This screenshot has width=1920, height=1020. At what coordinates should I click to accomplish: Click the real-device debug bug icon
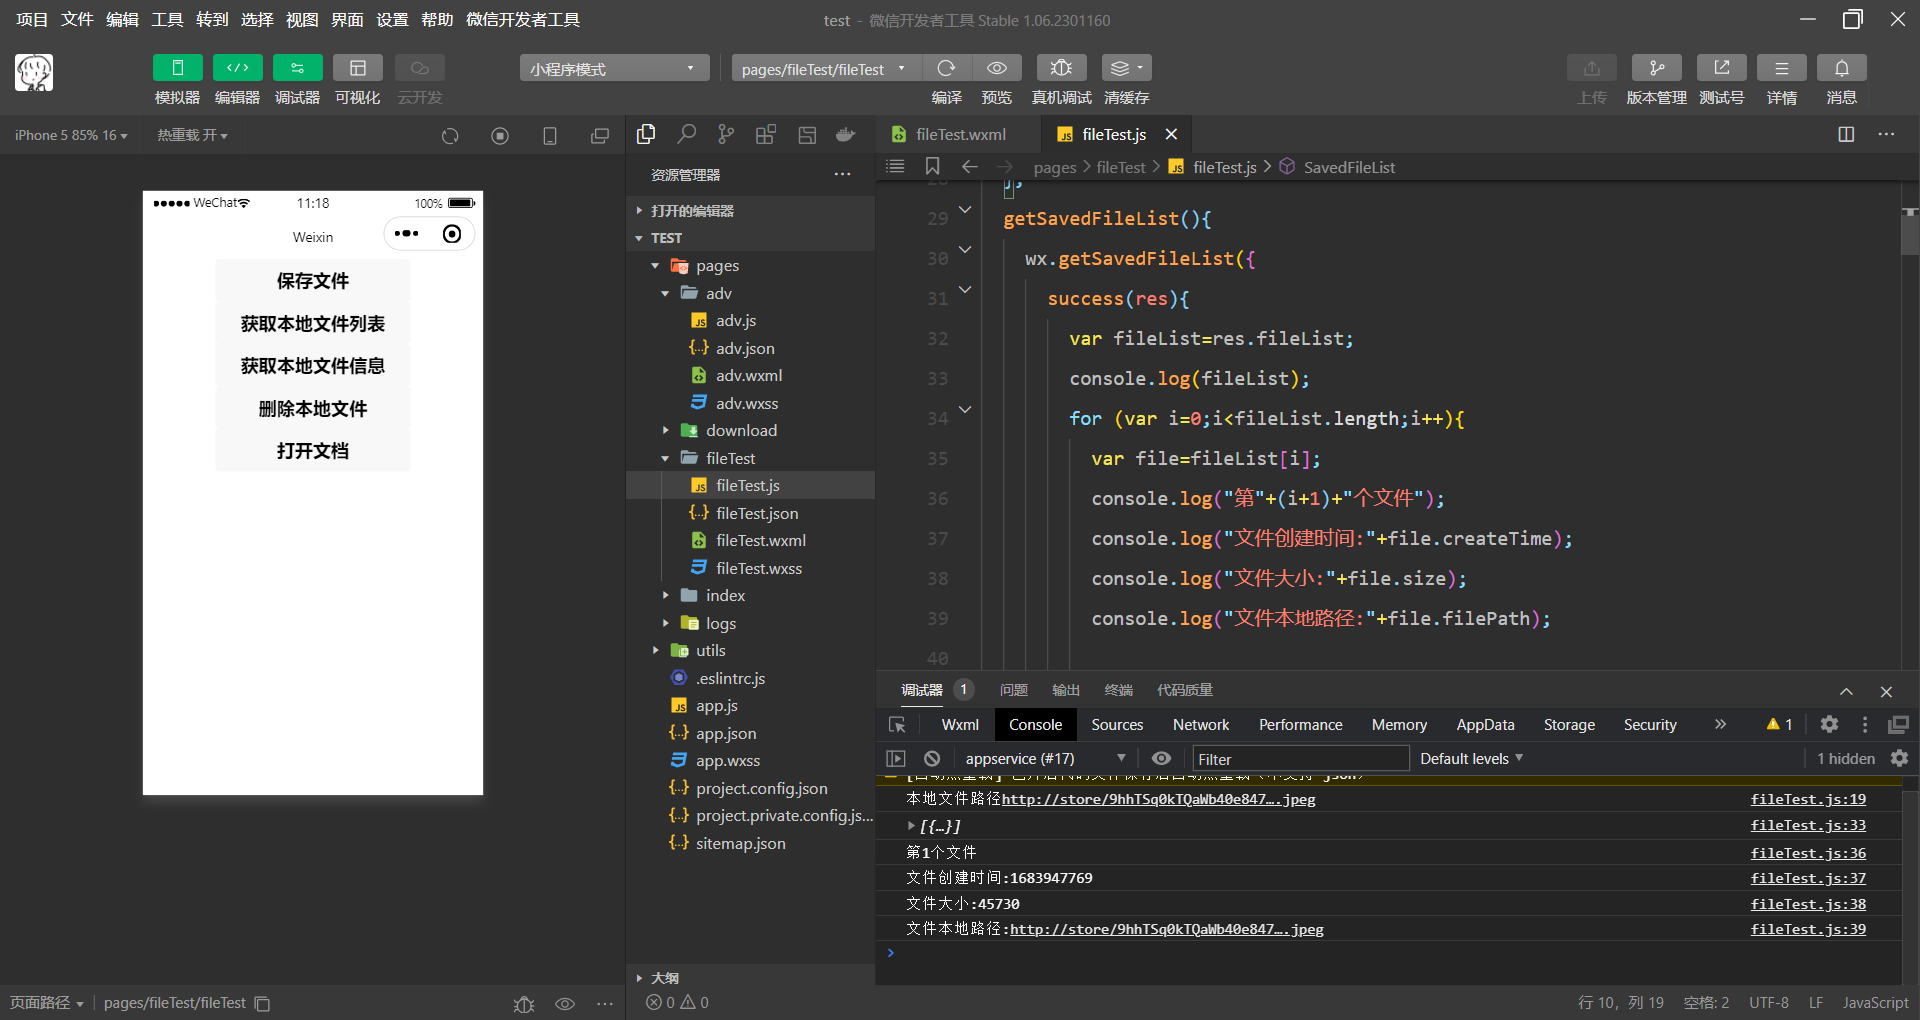[1061, 68]
